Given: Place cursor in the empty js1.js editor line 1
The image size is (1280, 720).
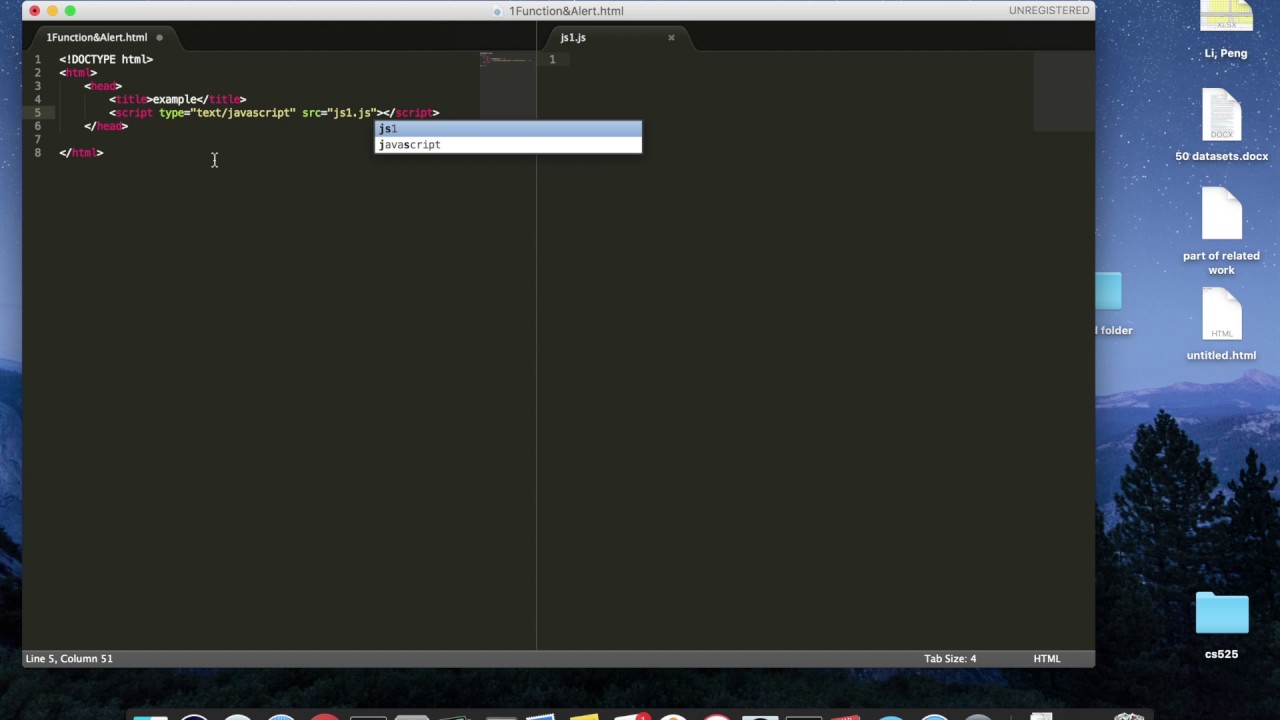Looking at the screenshot, I should pyautogui.click(x=800, y=59).
